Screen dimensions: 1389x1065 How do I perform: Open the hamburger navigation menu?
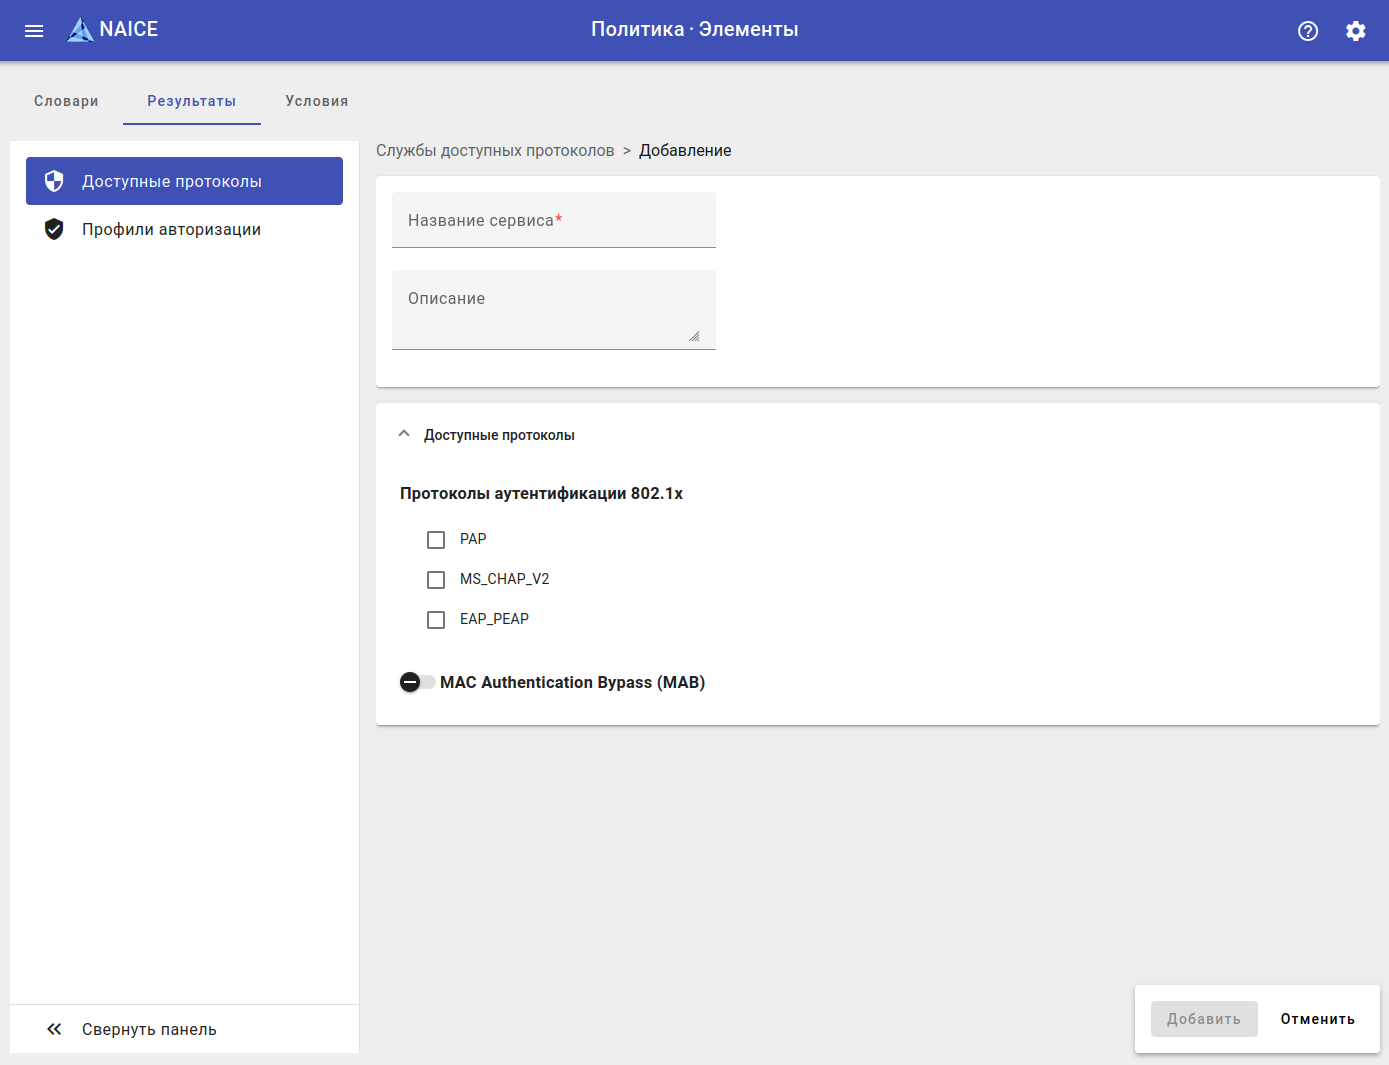click(34, 31)
